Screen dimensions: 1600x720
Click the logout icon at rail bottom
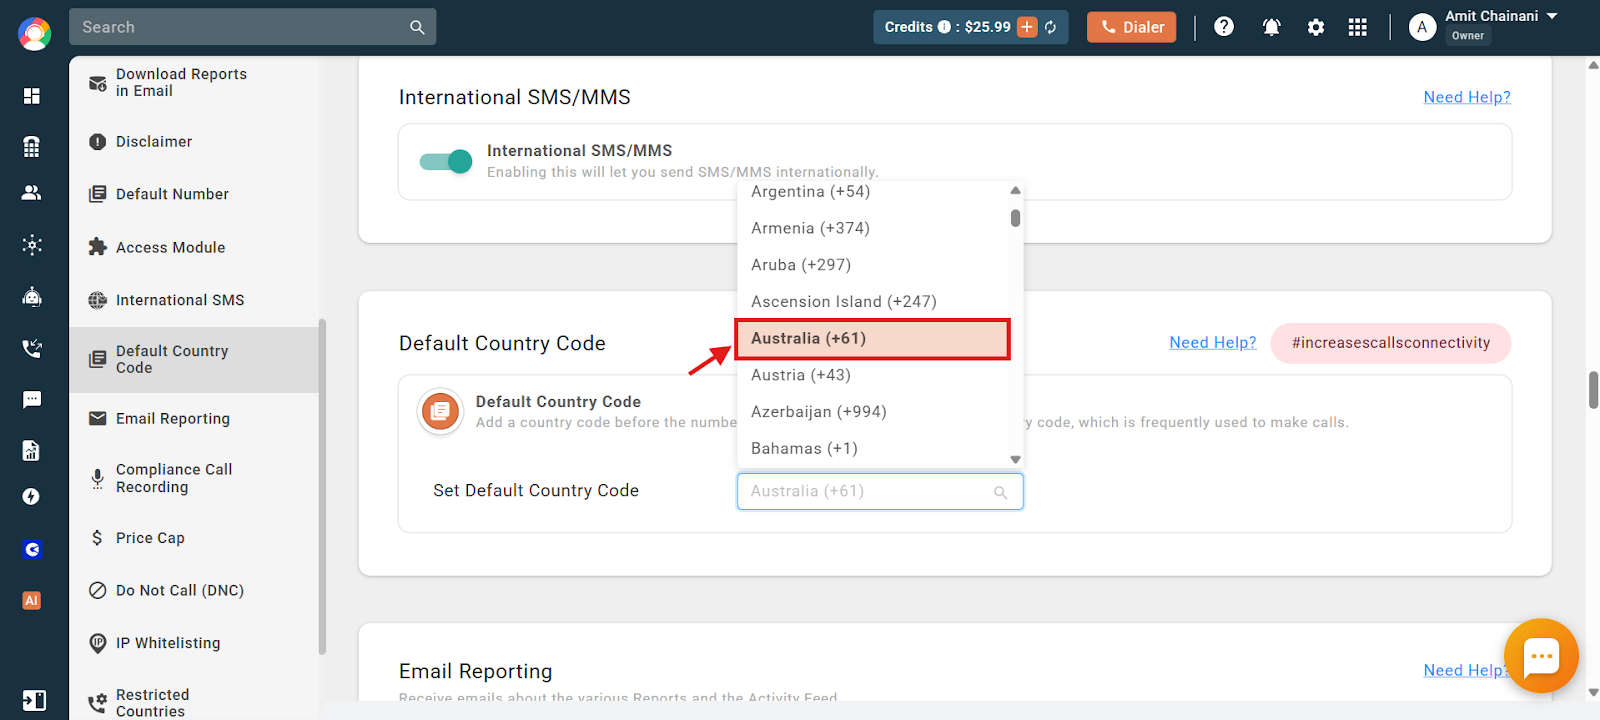coord(34,700)
